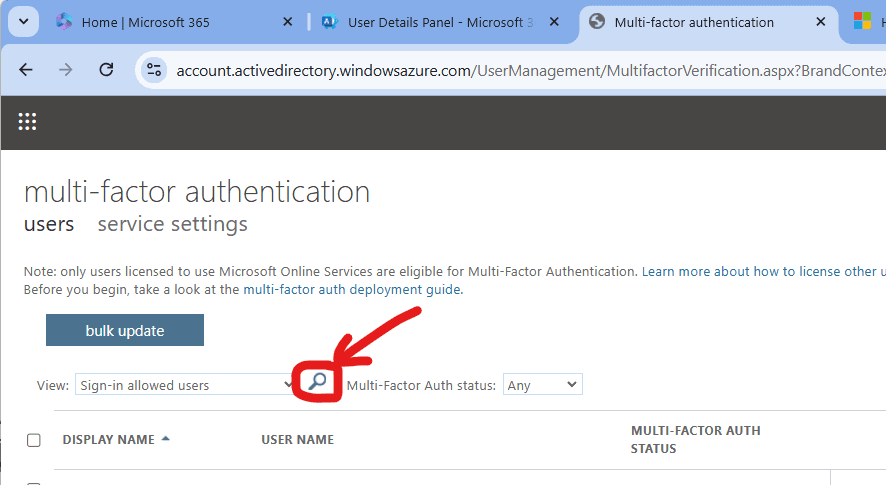Viewport: 886px width, 485px height.
Task: Open the app launcher waffle icon
Action: 27,122
